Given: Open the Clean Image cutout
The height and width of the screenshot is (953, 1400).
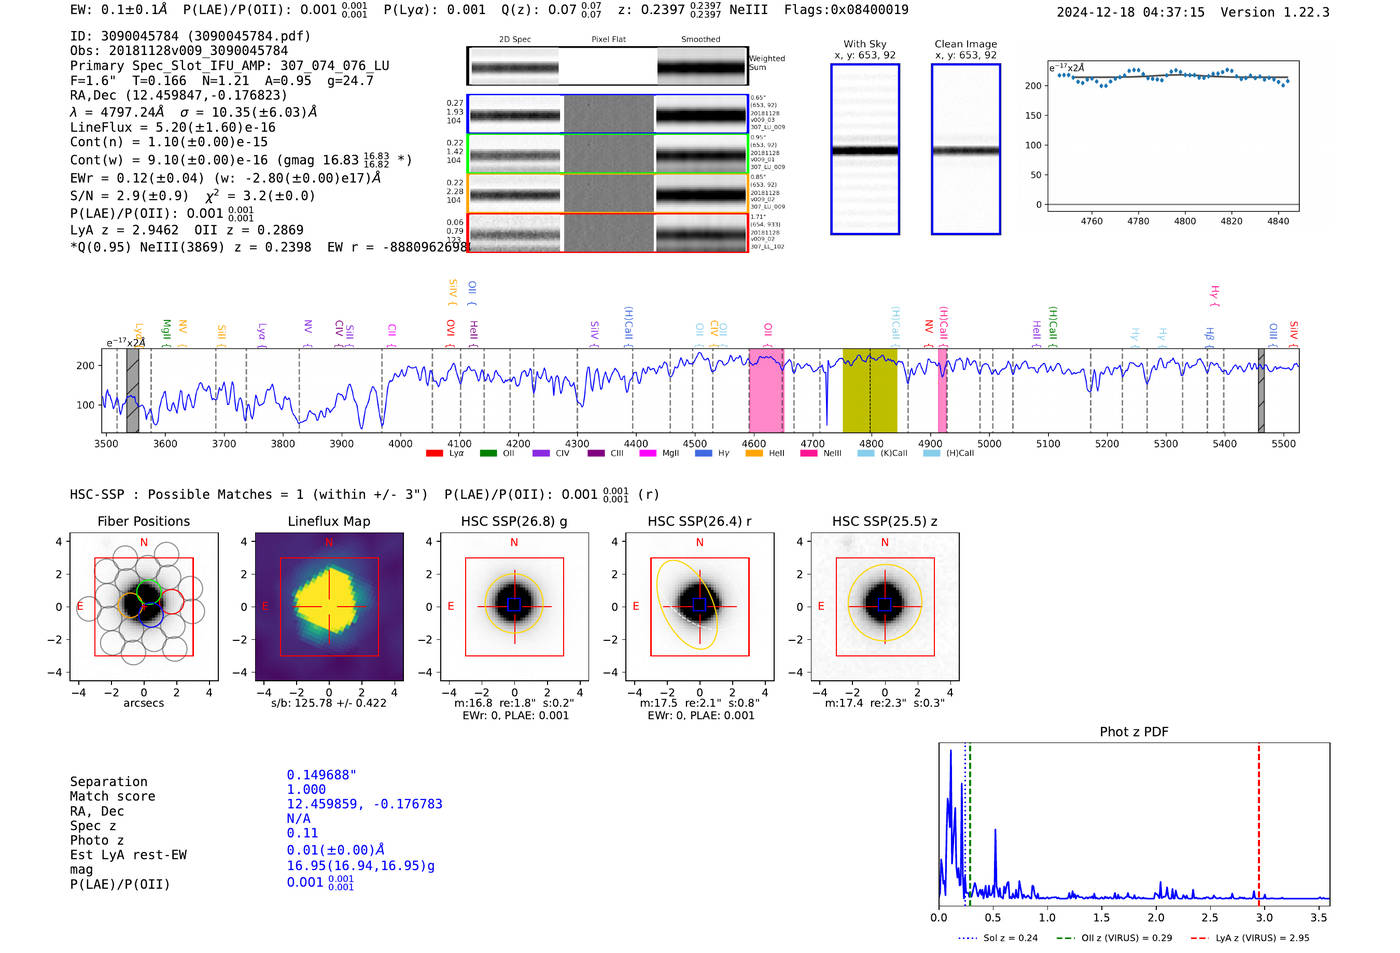Looking at the screenshot, I should [x=965, y=149].
